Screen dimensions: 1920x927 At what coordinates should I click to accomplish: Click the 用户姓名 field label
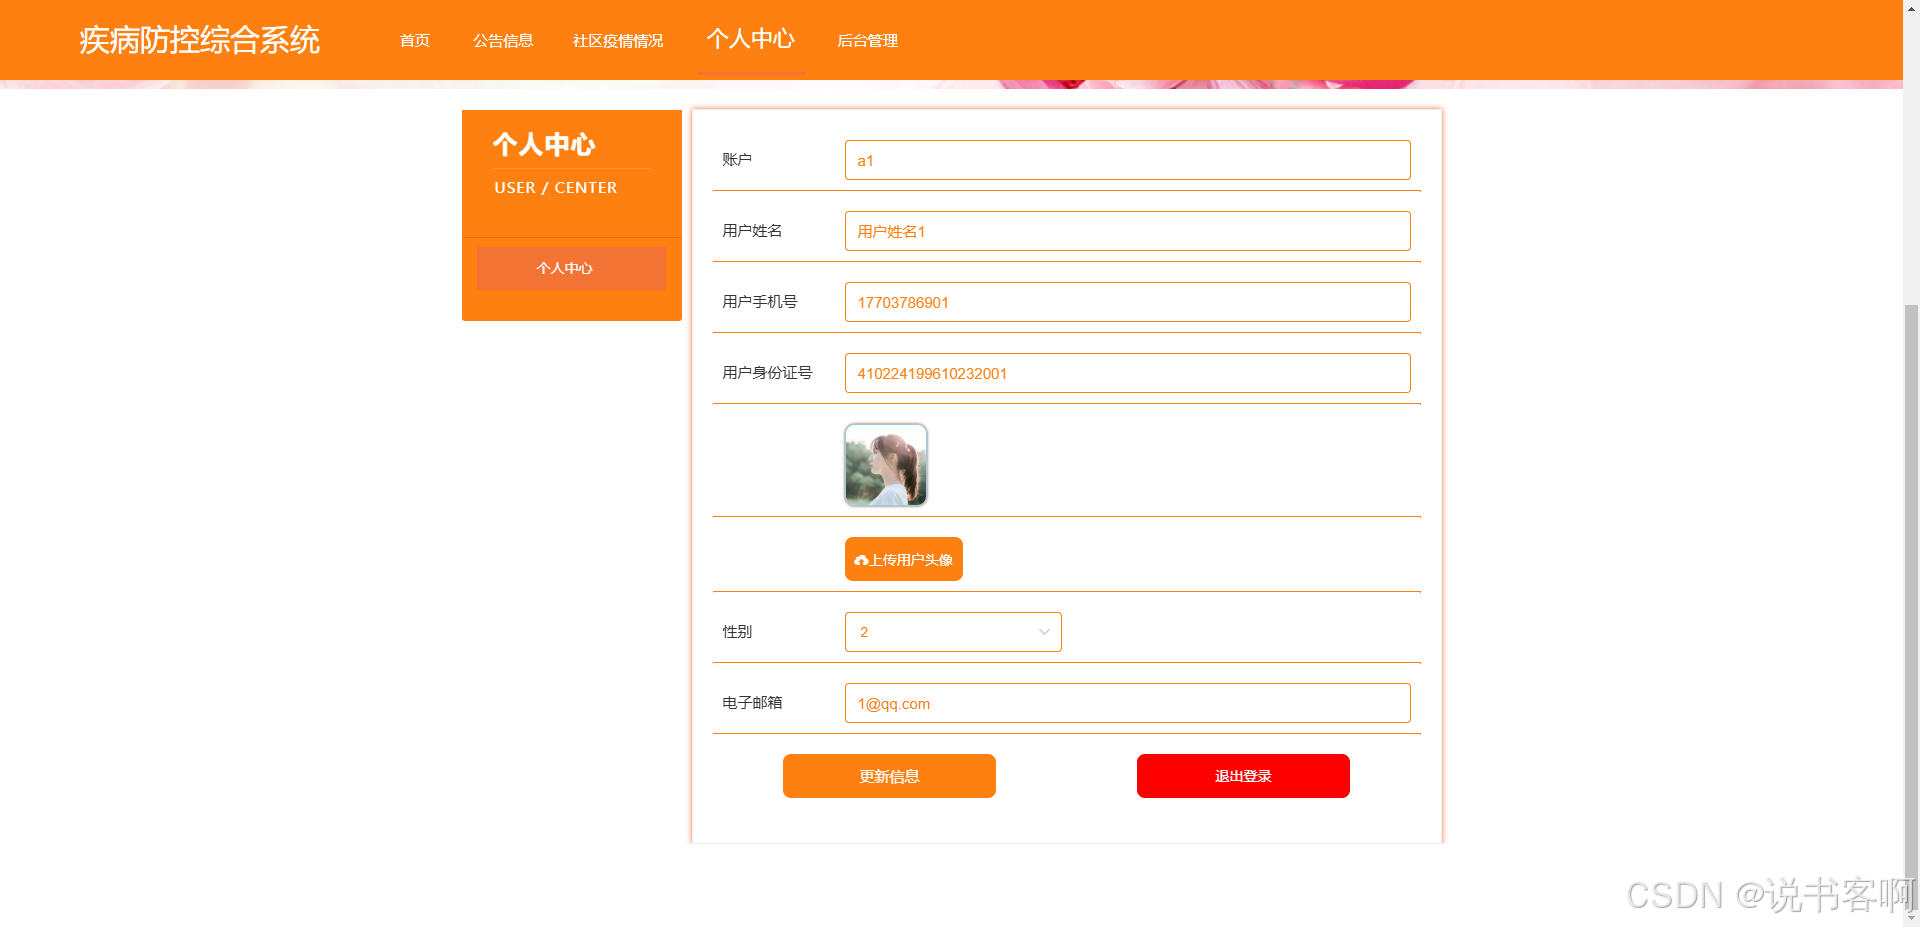752,231
